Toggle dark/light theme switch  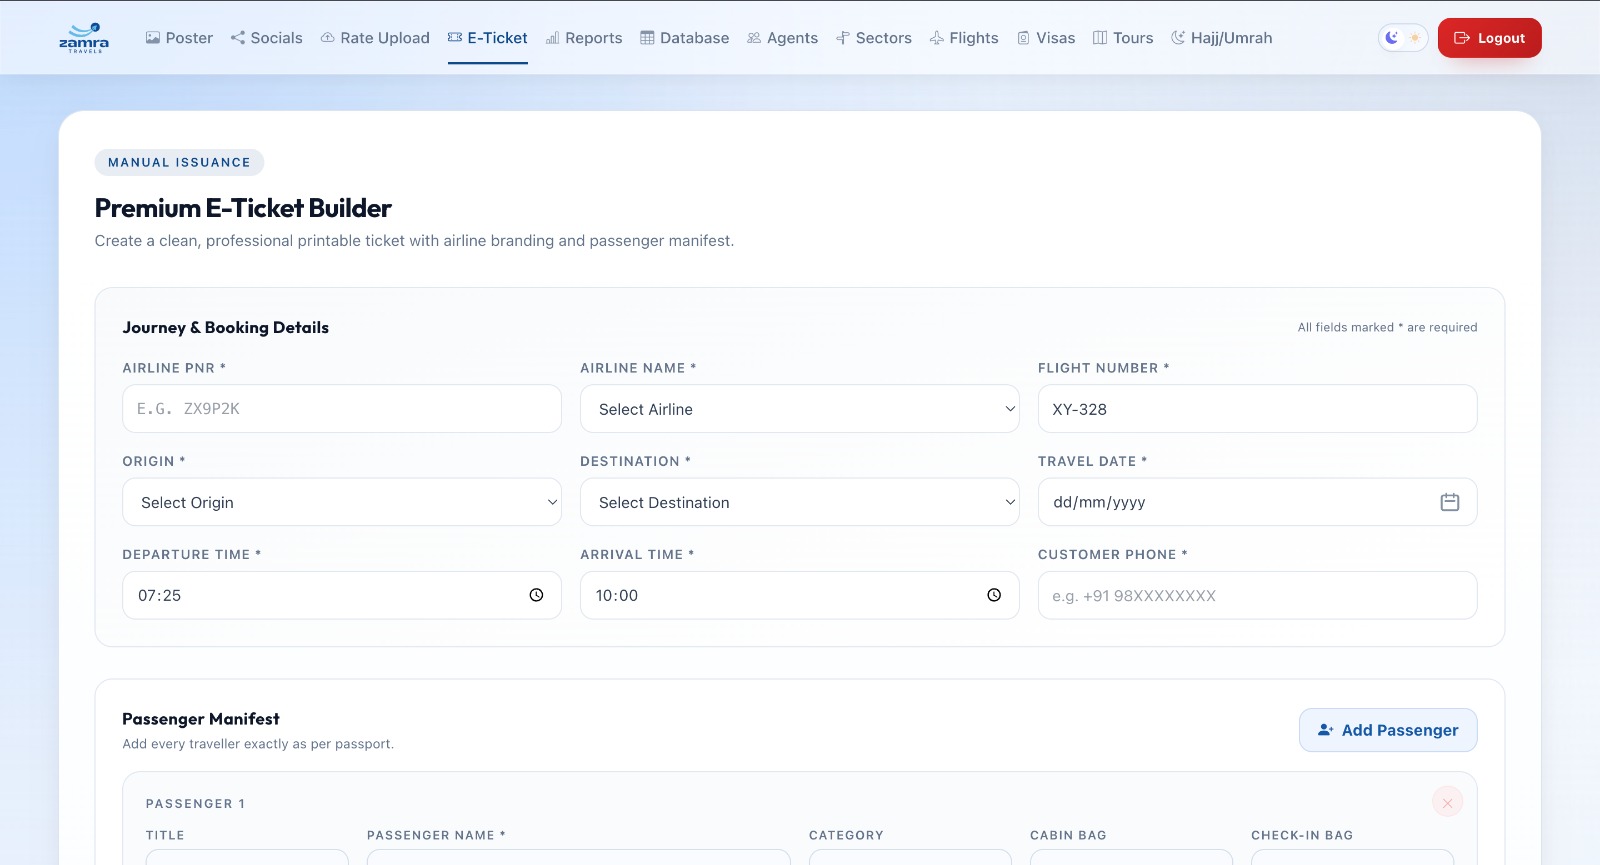(1403, 38)
